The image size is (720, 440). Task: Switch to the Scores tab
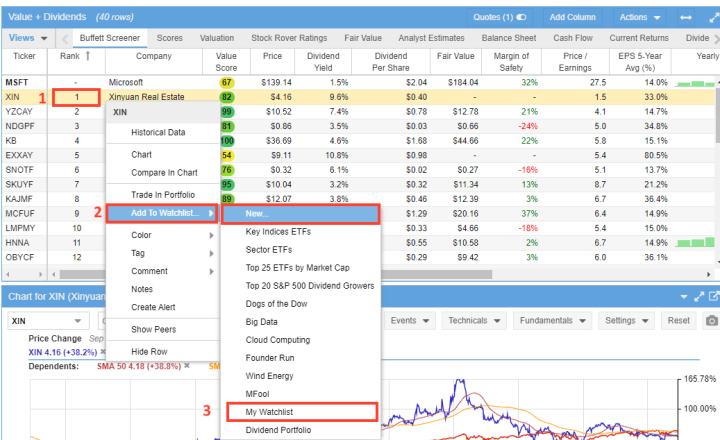[x=169, y=38]
